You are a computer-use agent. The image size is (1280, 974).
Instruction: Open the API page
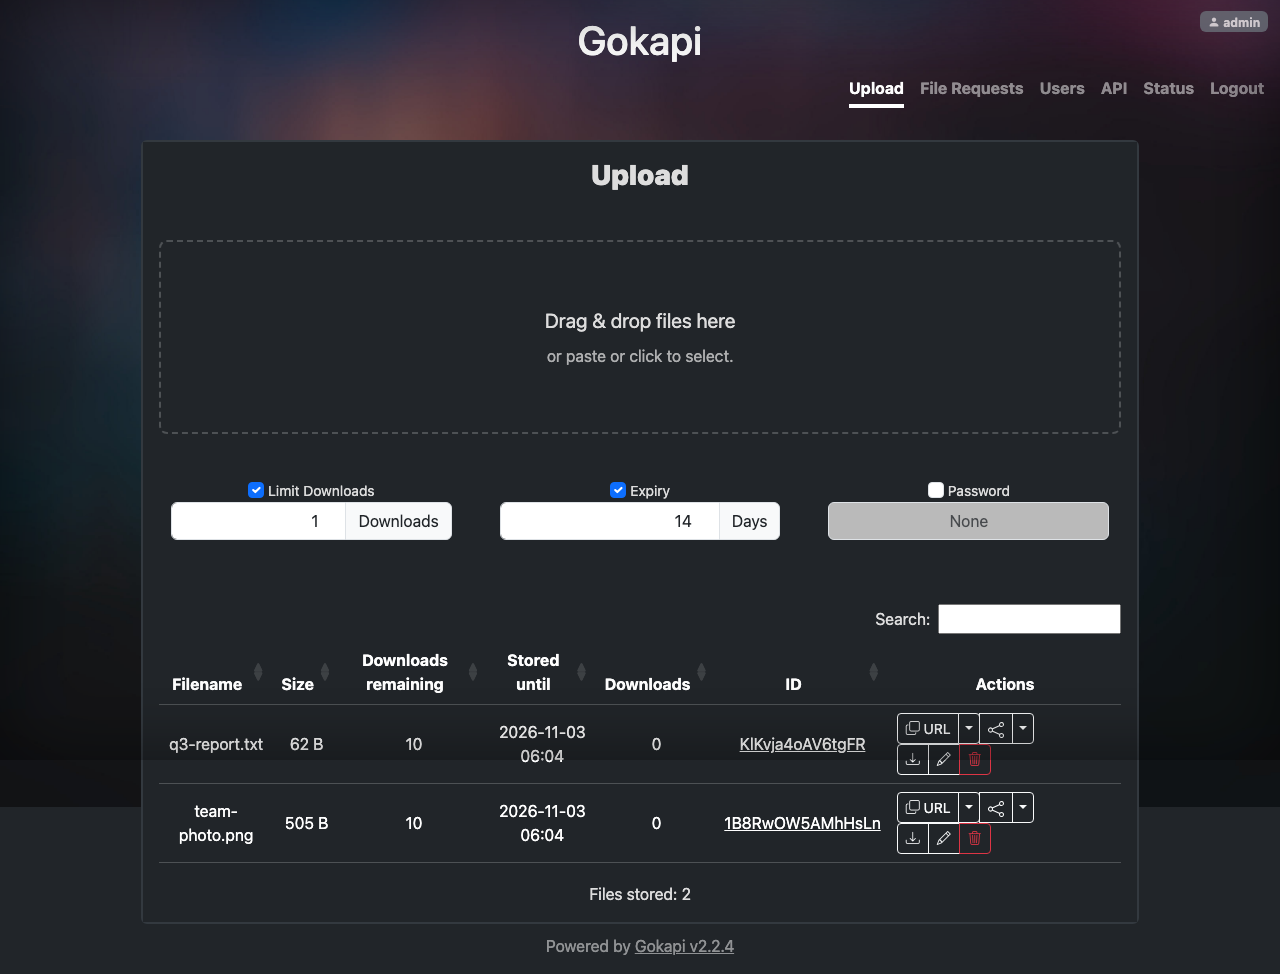tap(1114, 88)
